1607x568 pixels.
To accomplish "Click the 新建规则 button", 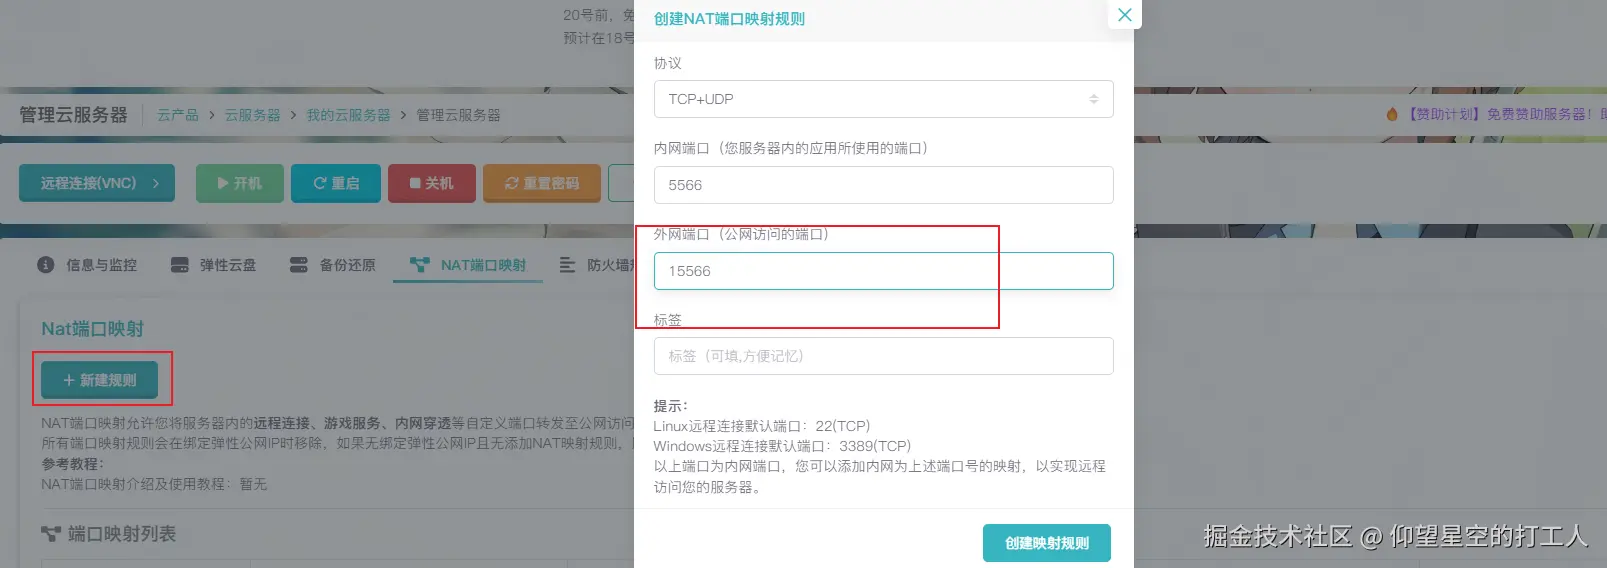I will pyautogui.click(x=100, y=380).
